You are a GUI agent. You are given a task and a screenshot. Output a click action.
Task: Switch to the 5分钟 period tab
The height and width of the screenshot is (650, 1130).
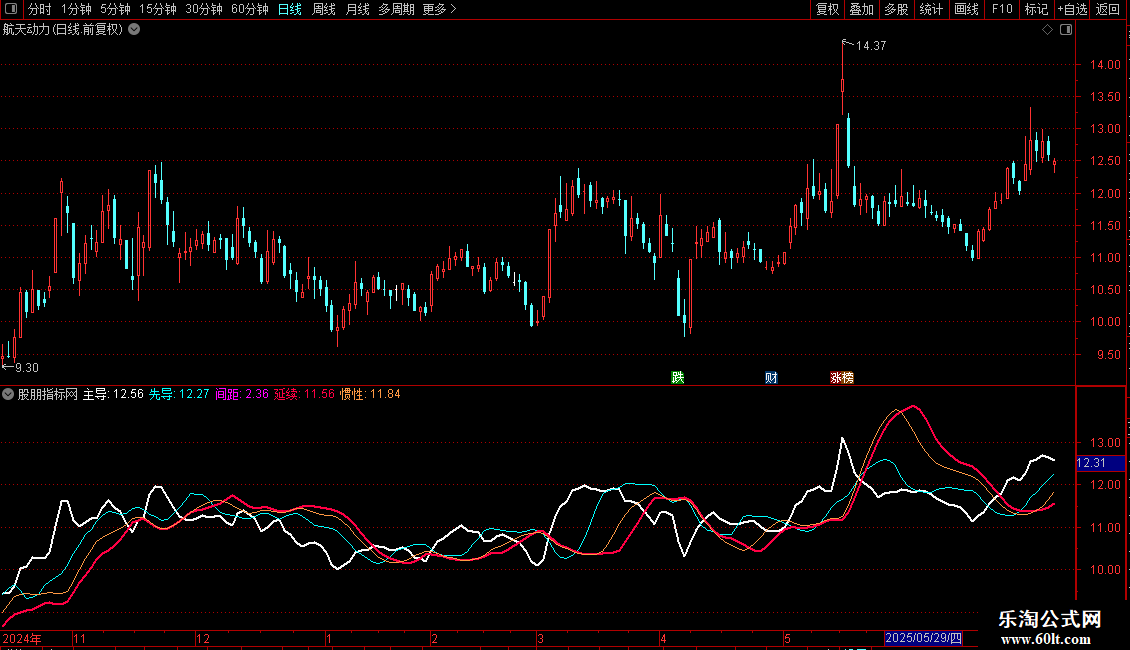[115, 9]
